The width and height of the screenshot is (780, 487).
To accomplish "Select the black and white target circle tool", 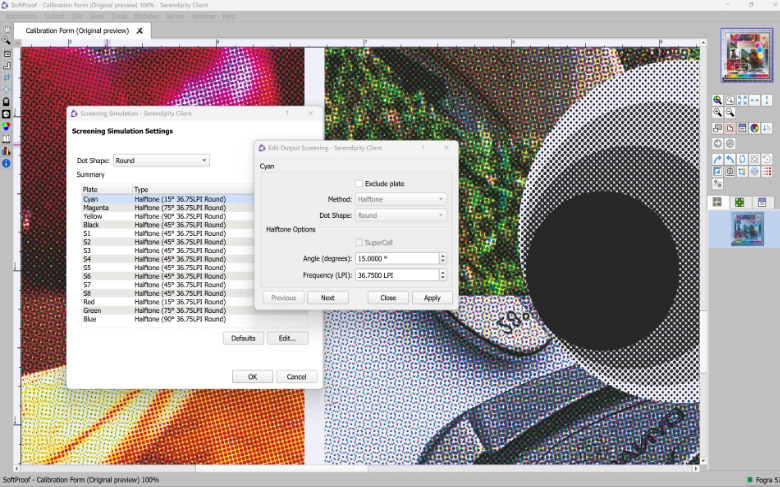I will click(6, 114).
